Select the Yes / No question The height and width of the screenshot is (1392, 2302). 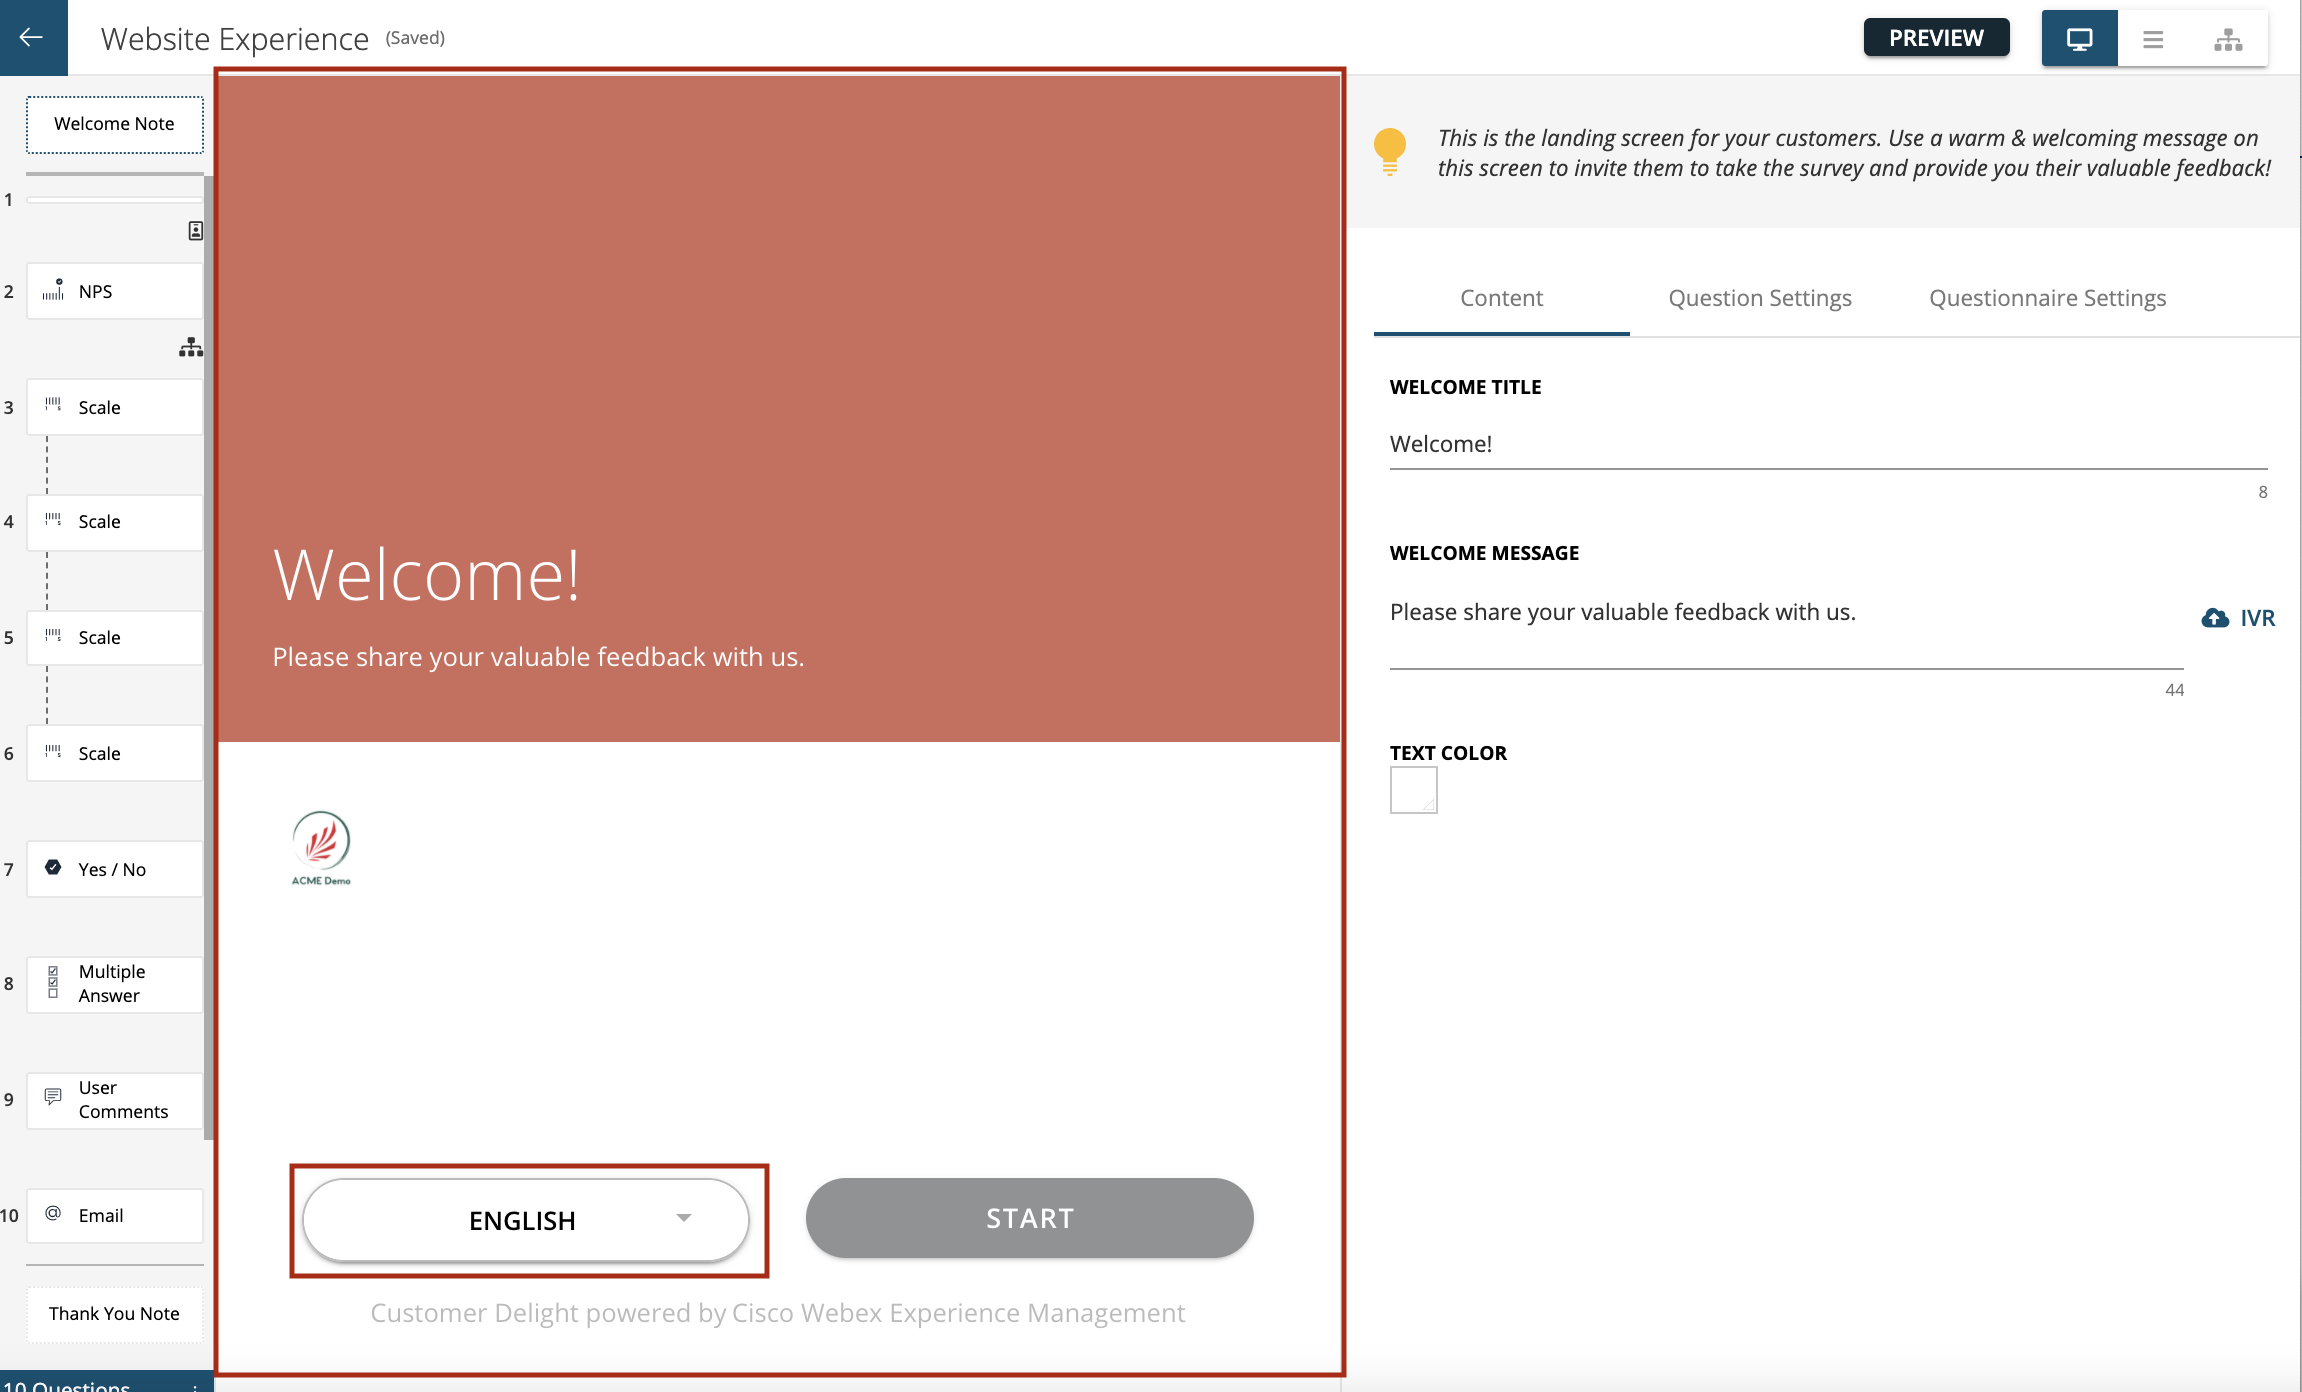coord(115,869)
